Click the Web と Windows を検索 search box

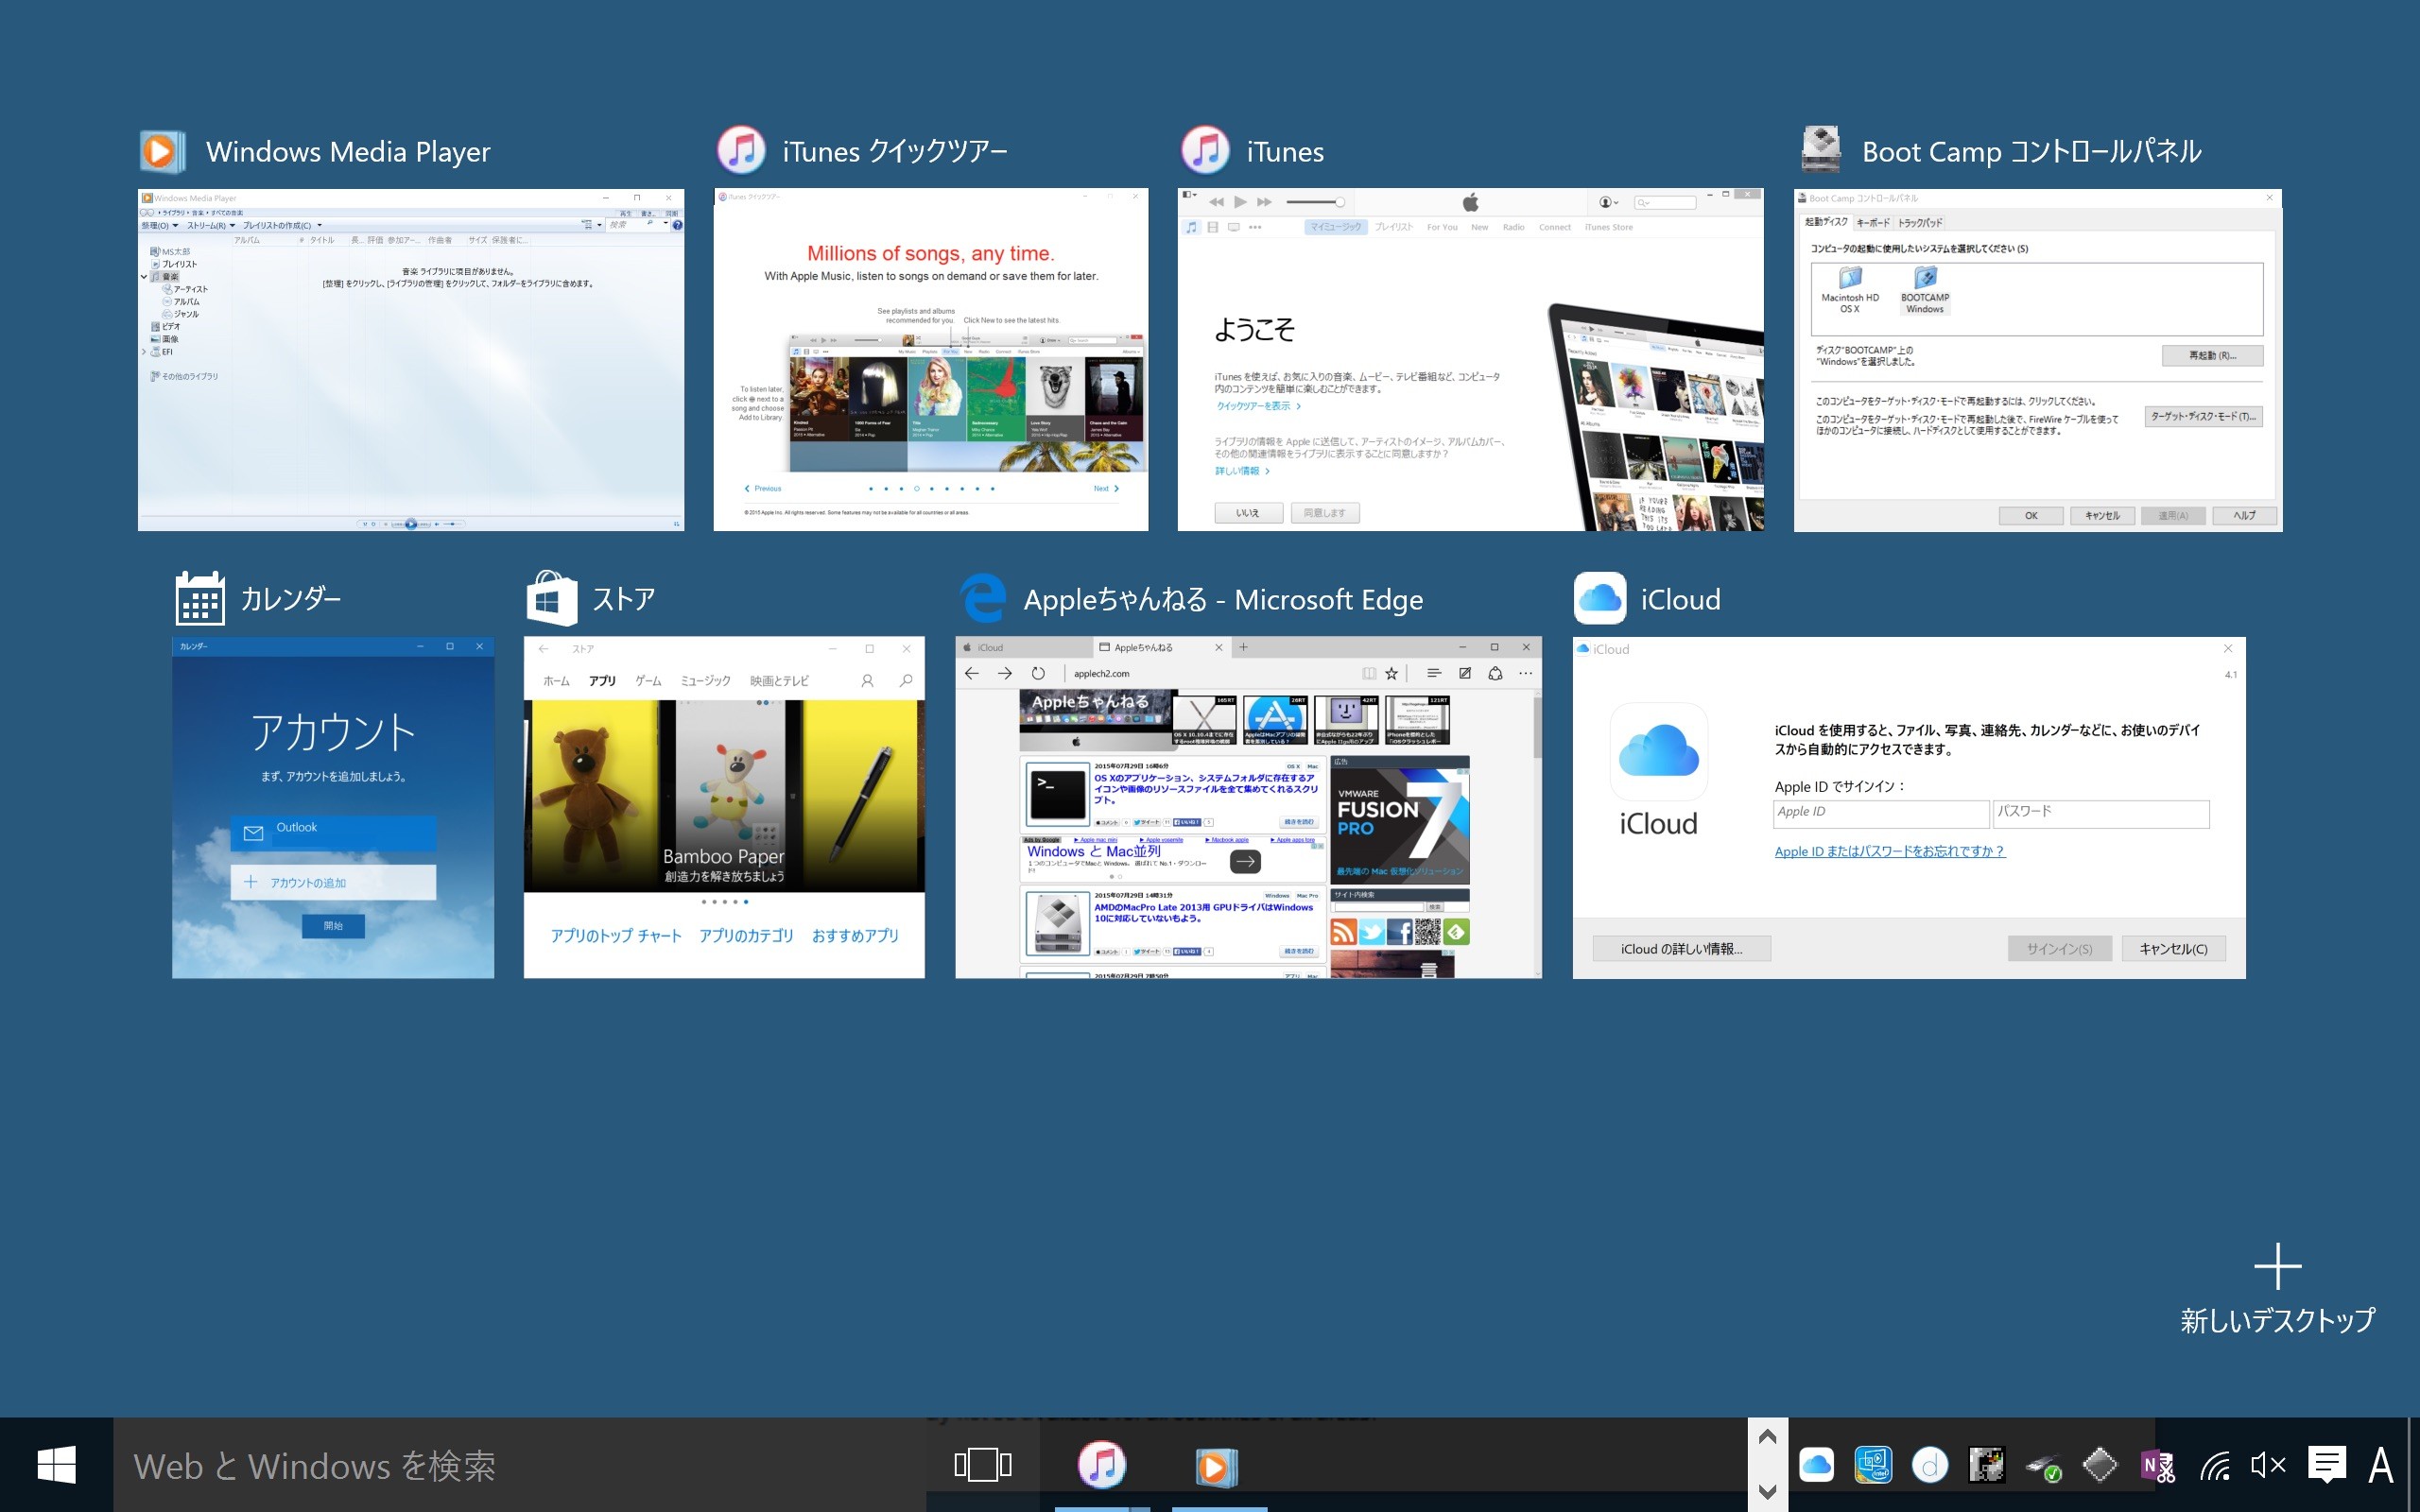point(520,1465)
